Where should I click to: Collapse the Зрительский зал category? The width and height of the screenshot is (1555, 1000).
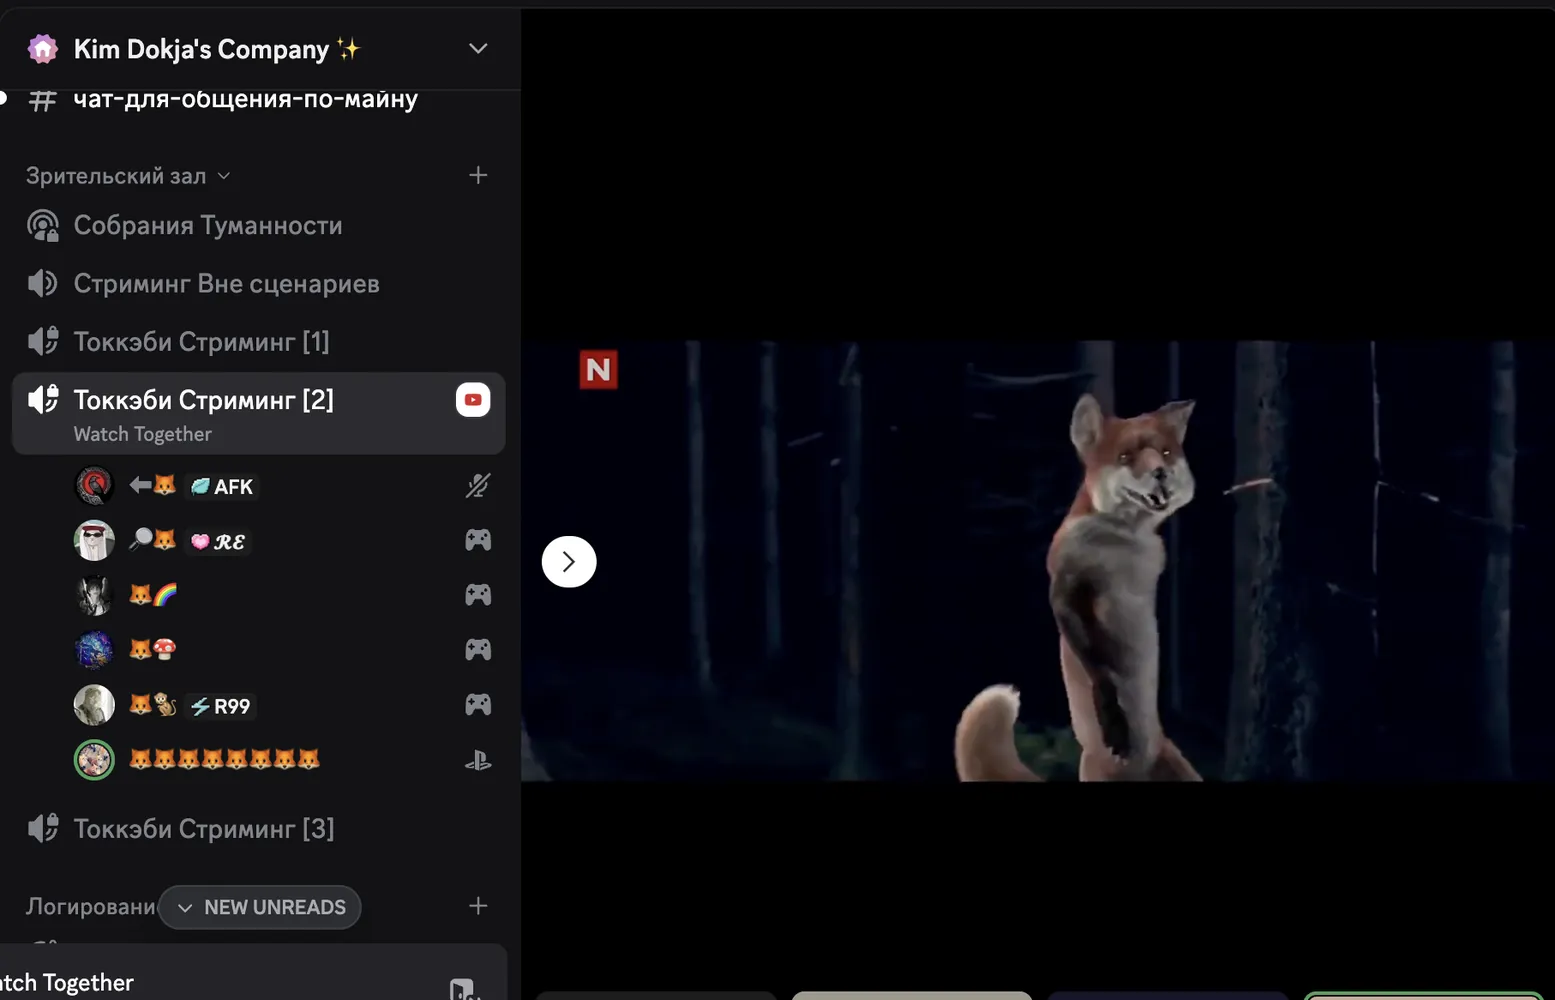click(x=128, y=176)
